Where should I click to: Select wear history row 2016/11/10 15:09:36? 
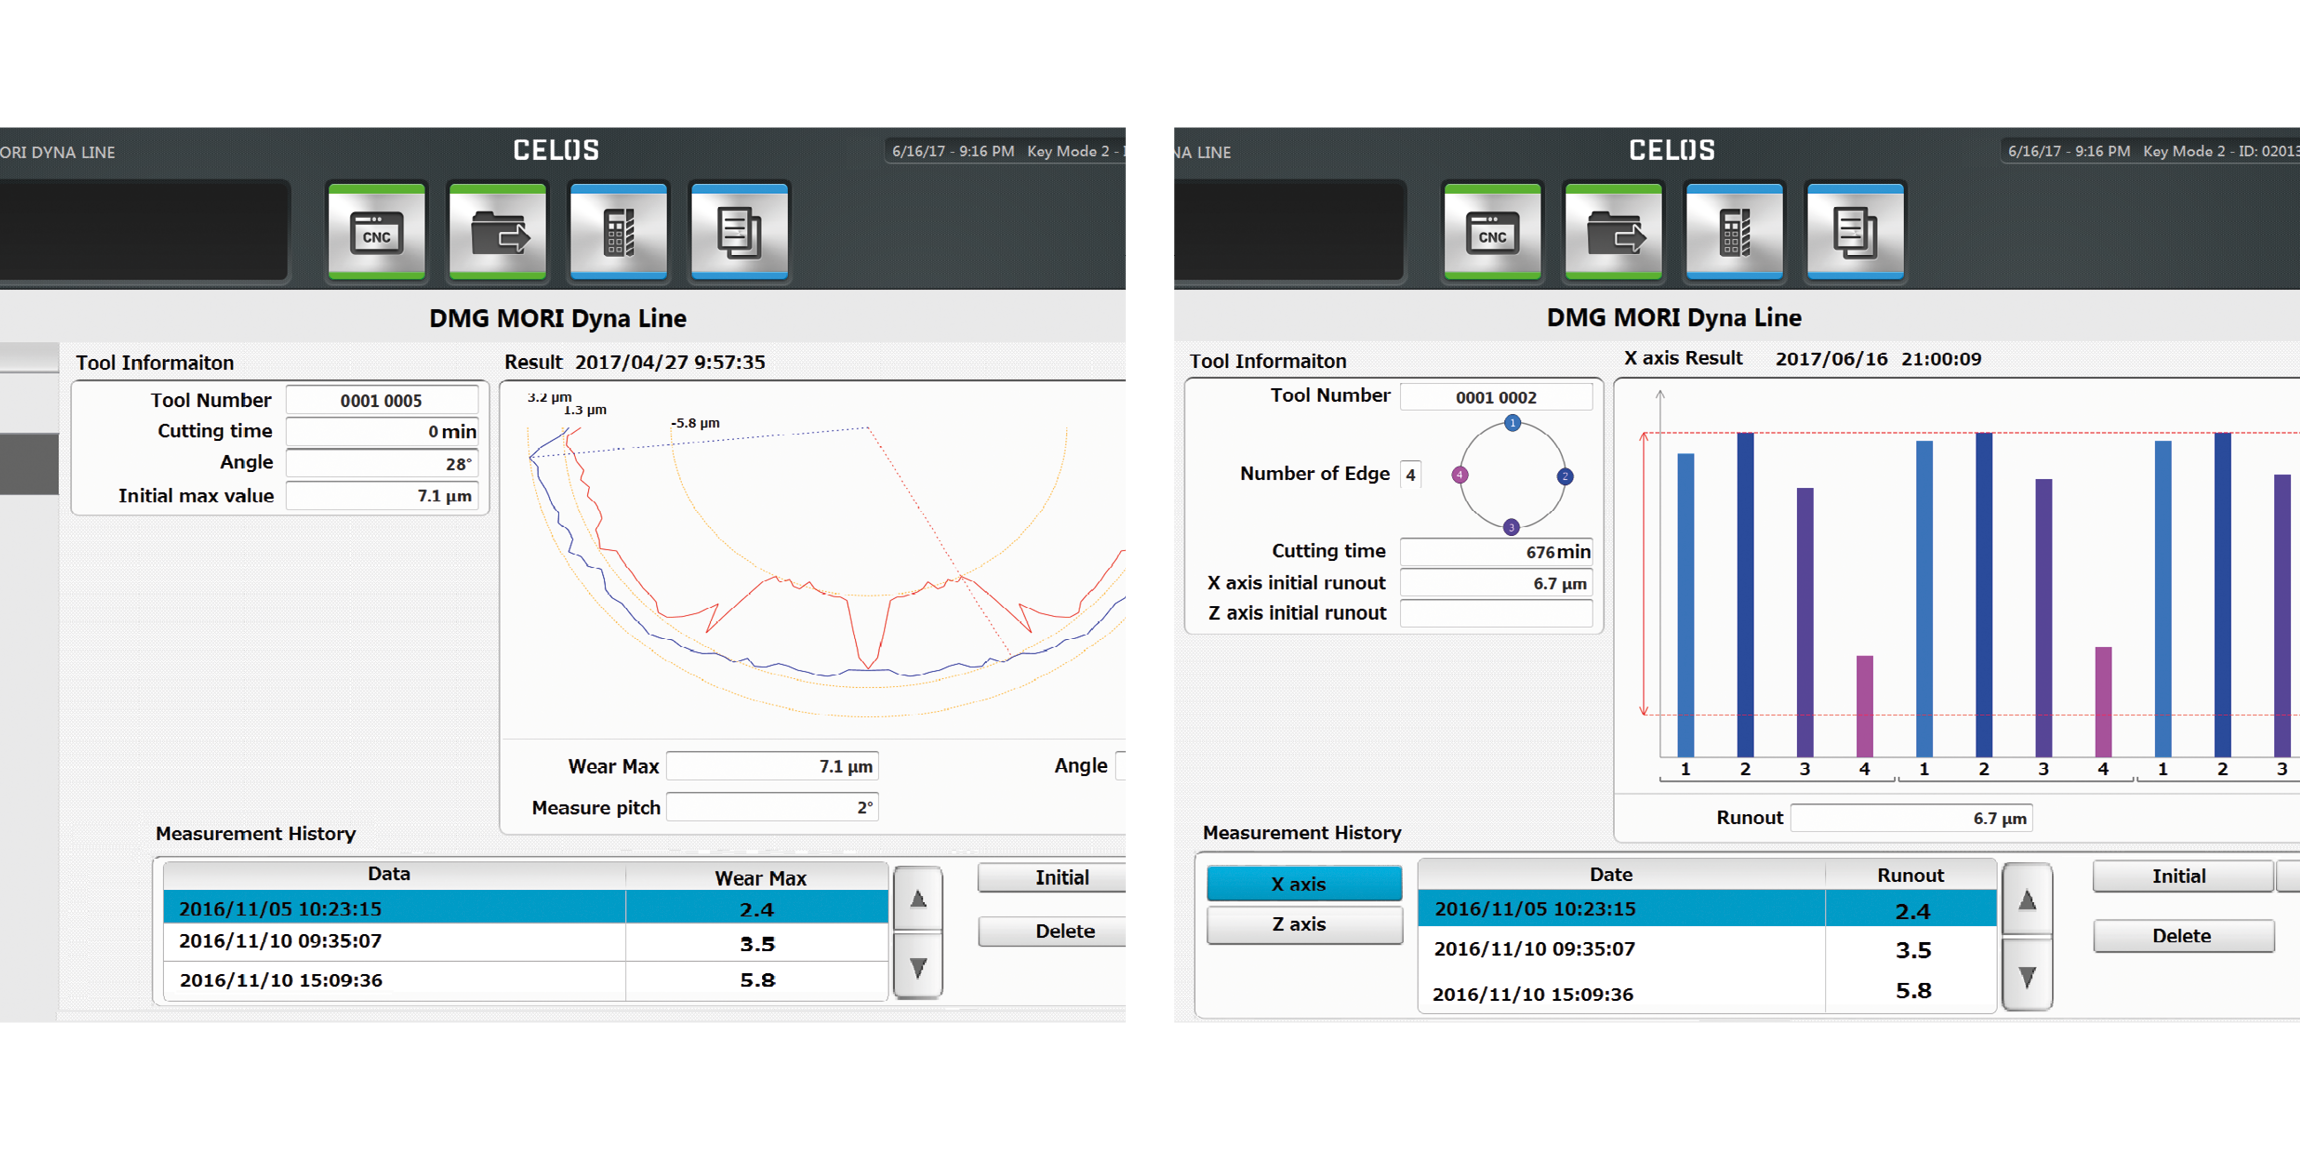click(525, 980)
